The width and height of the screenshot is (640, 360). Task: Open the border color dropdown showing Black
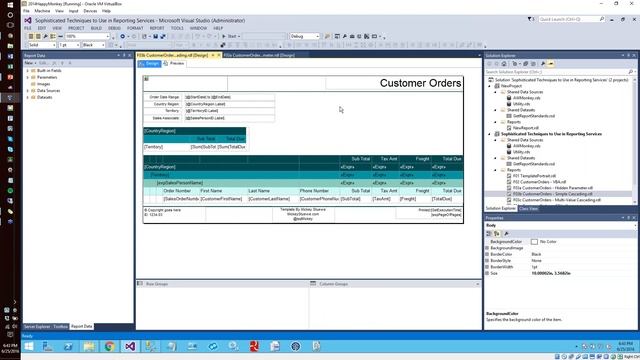click(103, 45)
